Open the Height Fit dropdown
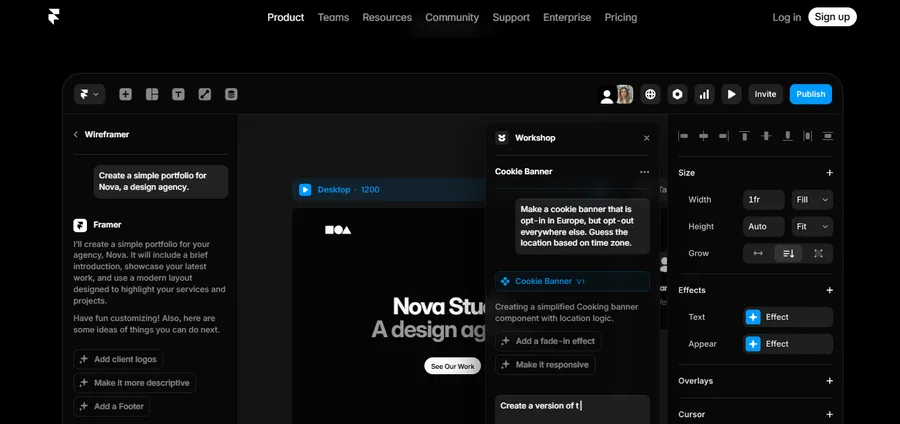 click(812, 227)
